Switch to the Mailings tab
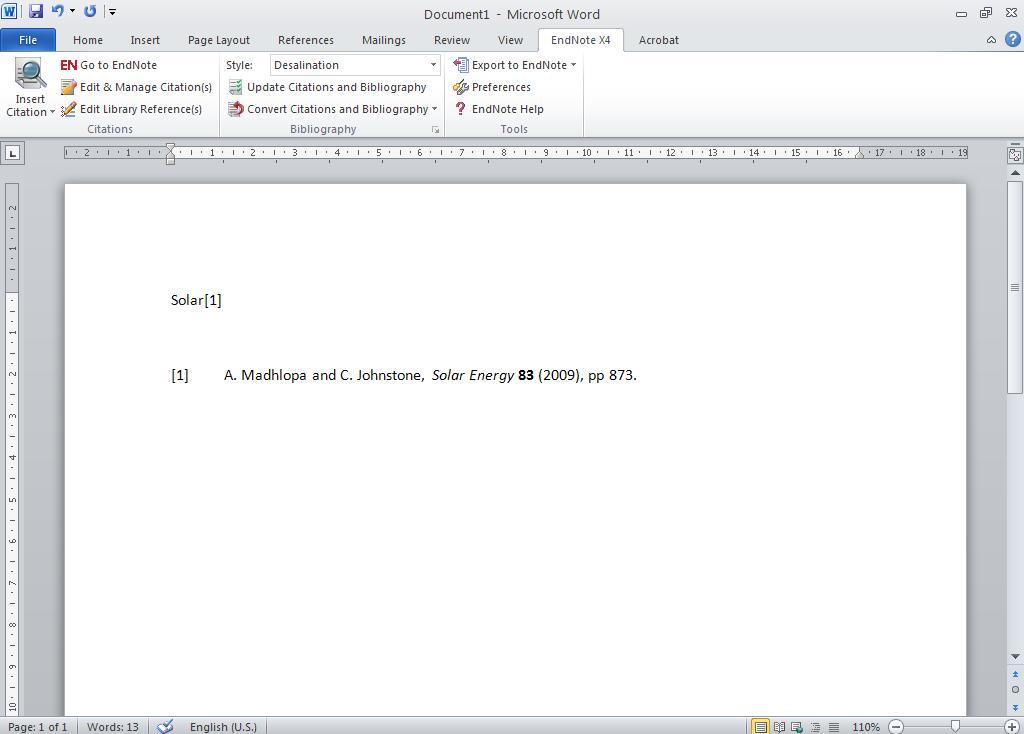Screen dimensions: 1024x734 pyautogui.click(x=383, y=40)
